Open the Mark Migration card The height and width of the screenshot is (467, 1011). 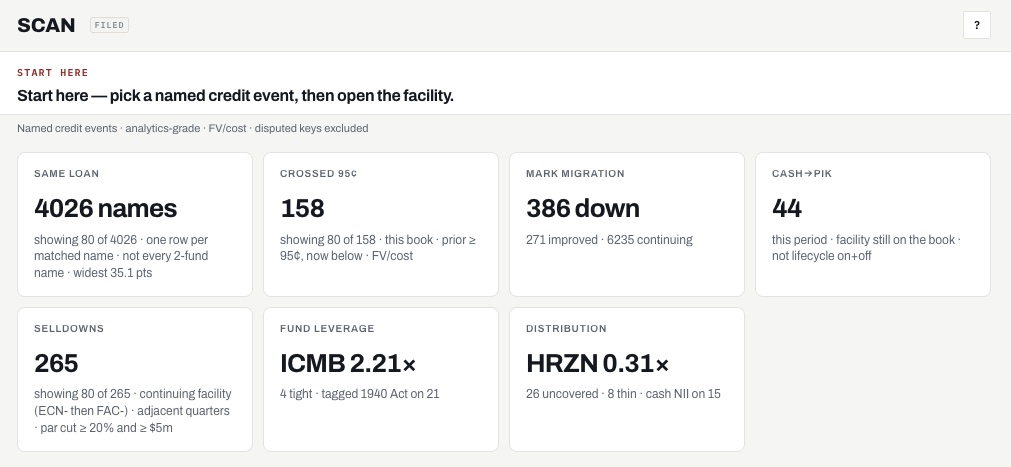[627, 224]
